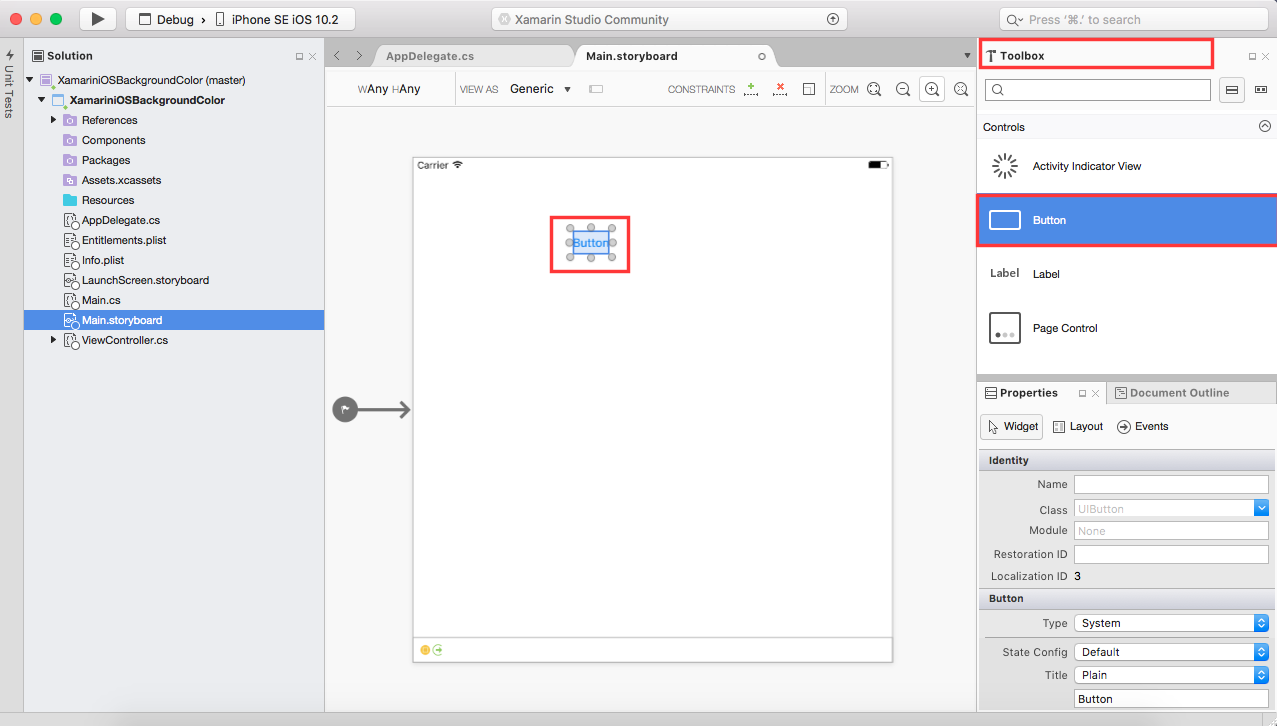The image size is (1277, 726).
Task: Click the update indicator icon in status bar
Action: point(833,19)
